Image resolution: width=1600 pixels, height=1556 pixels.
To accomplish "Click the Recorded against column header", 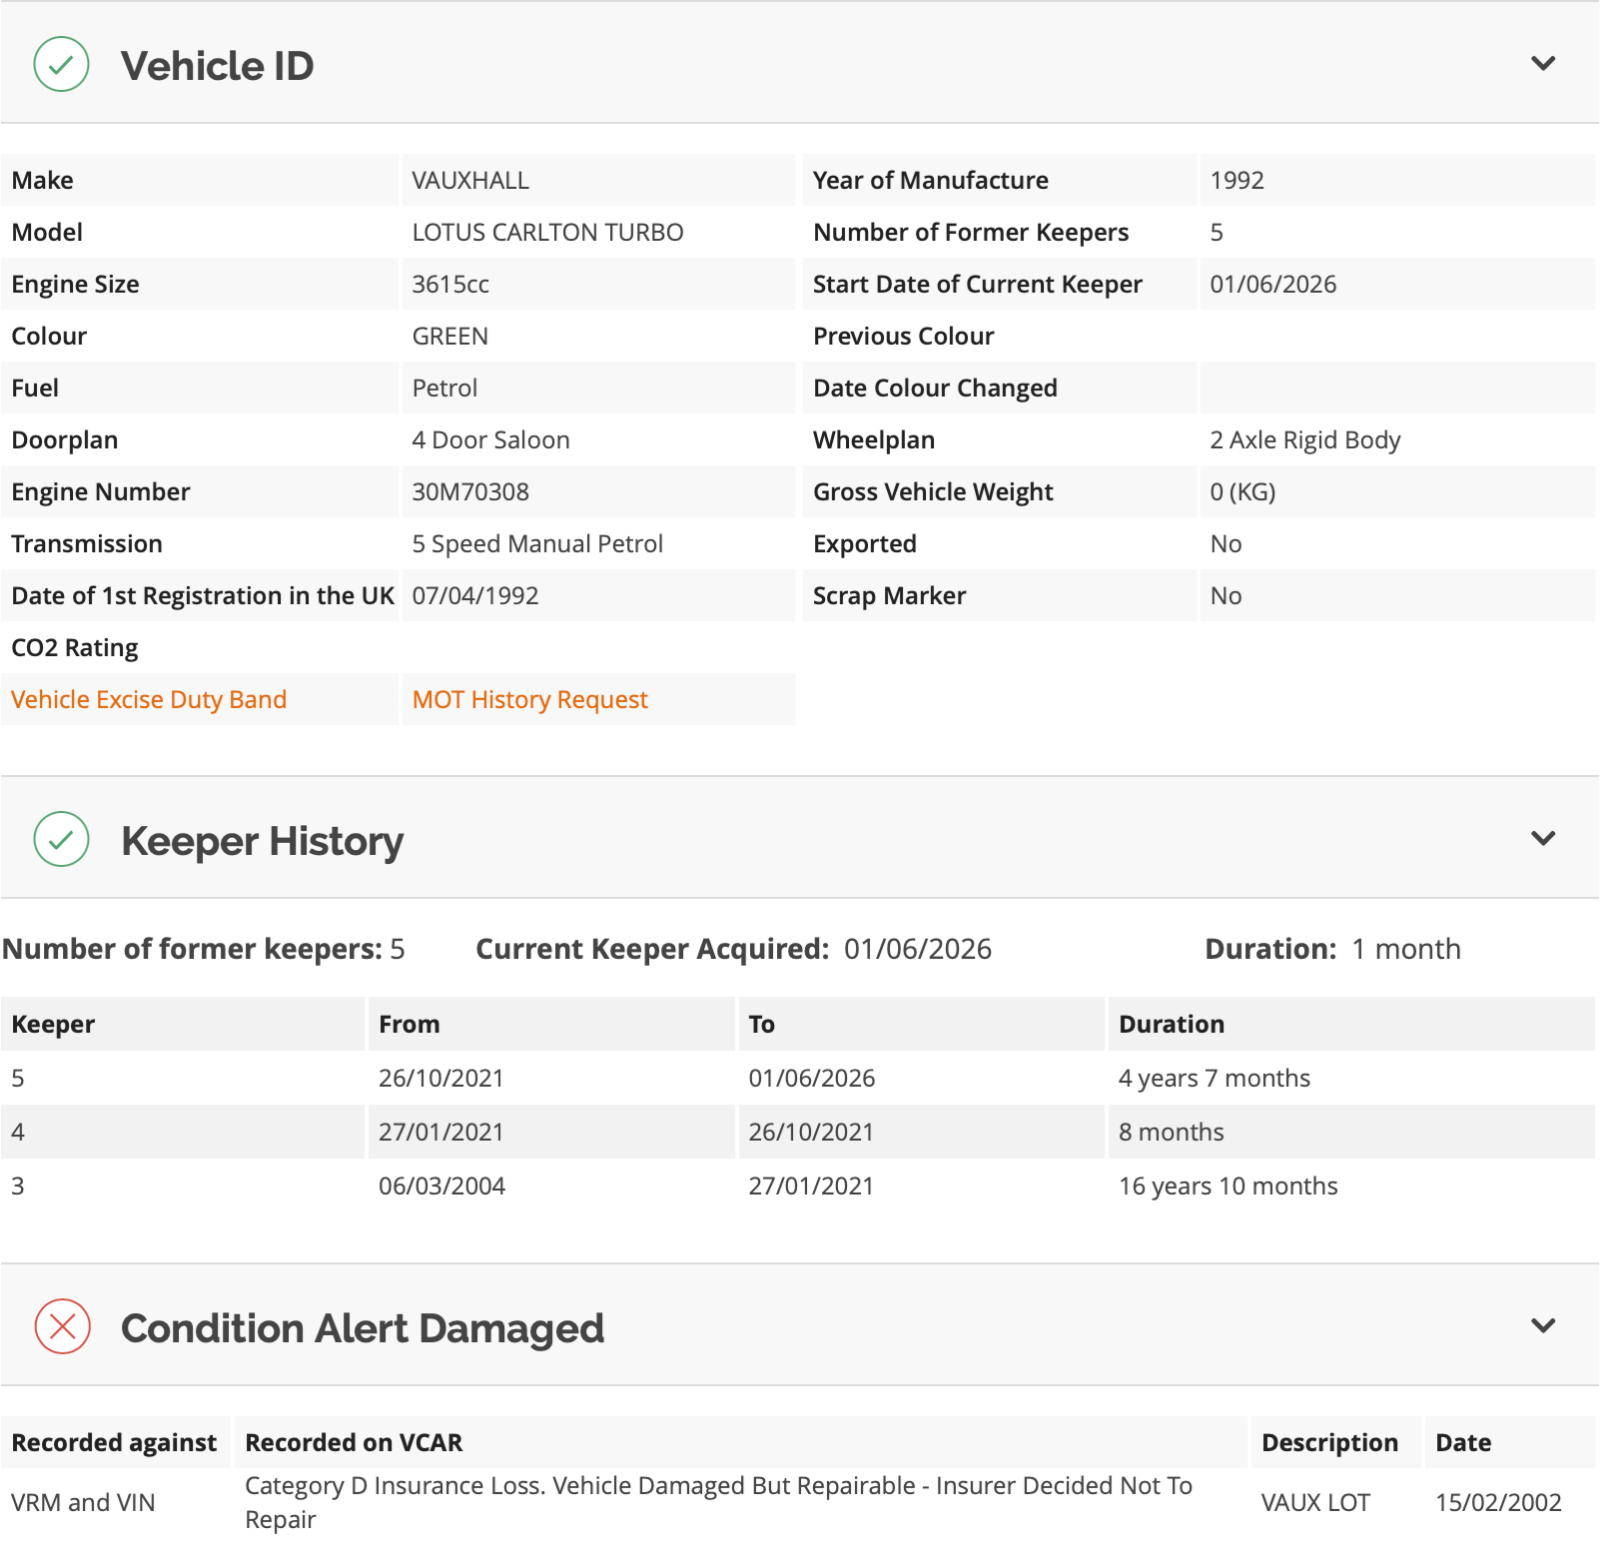I will tap(114, 1442).
